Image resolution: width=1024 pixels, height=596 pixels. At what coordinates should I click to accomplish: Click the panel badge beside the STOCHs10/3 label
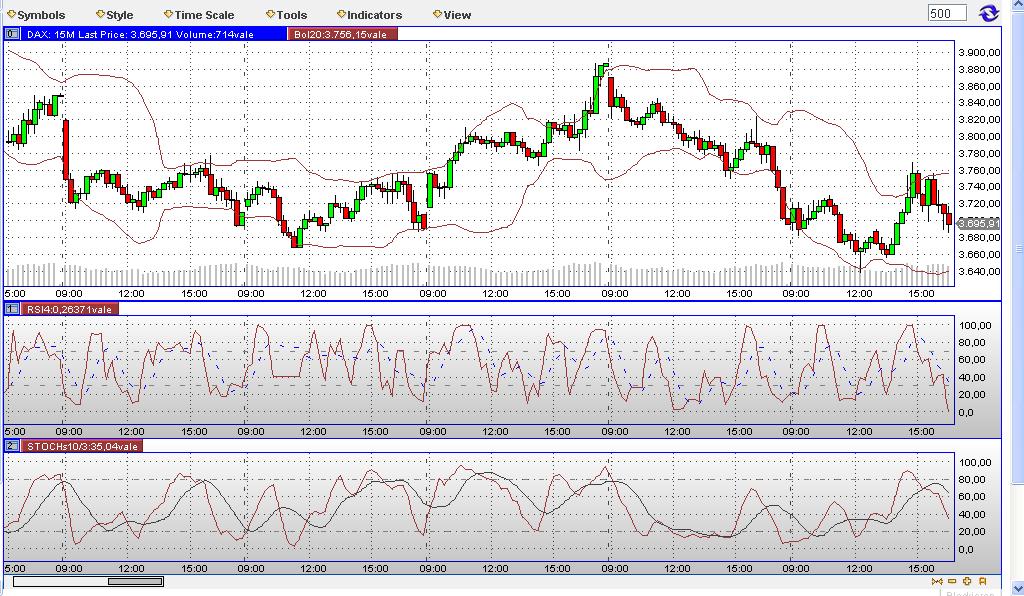(x=11, y=446)
